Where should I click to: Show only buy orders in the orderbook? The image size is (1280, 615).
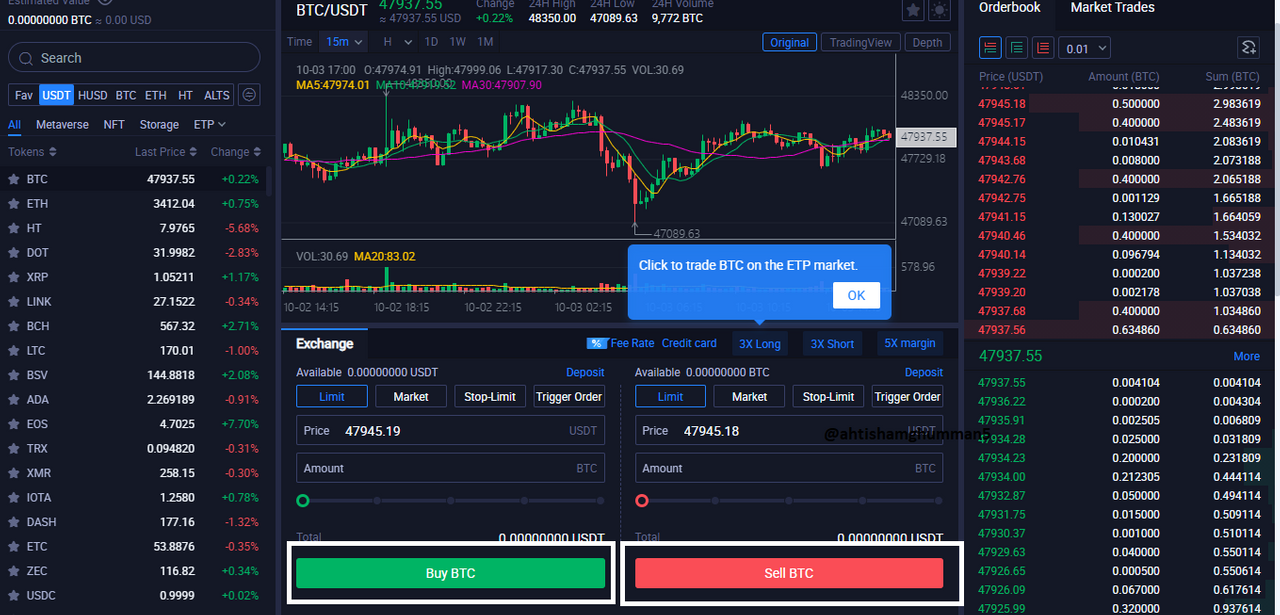tap(1017, 47)
